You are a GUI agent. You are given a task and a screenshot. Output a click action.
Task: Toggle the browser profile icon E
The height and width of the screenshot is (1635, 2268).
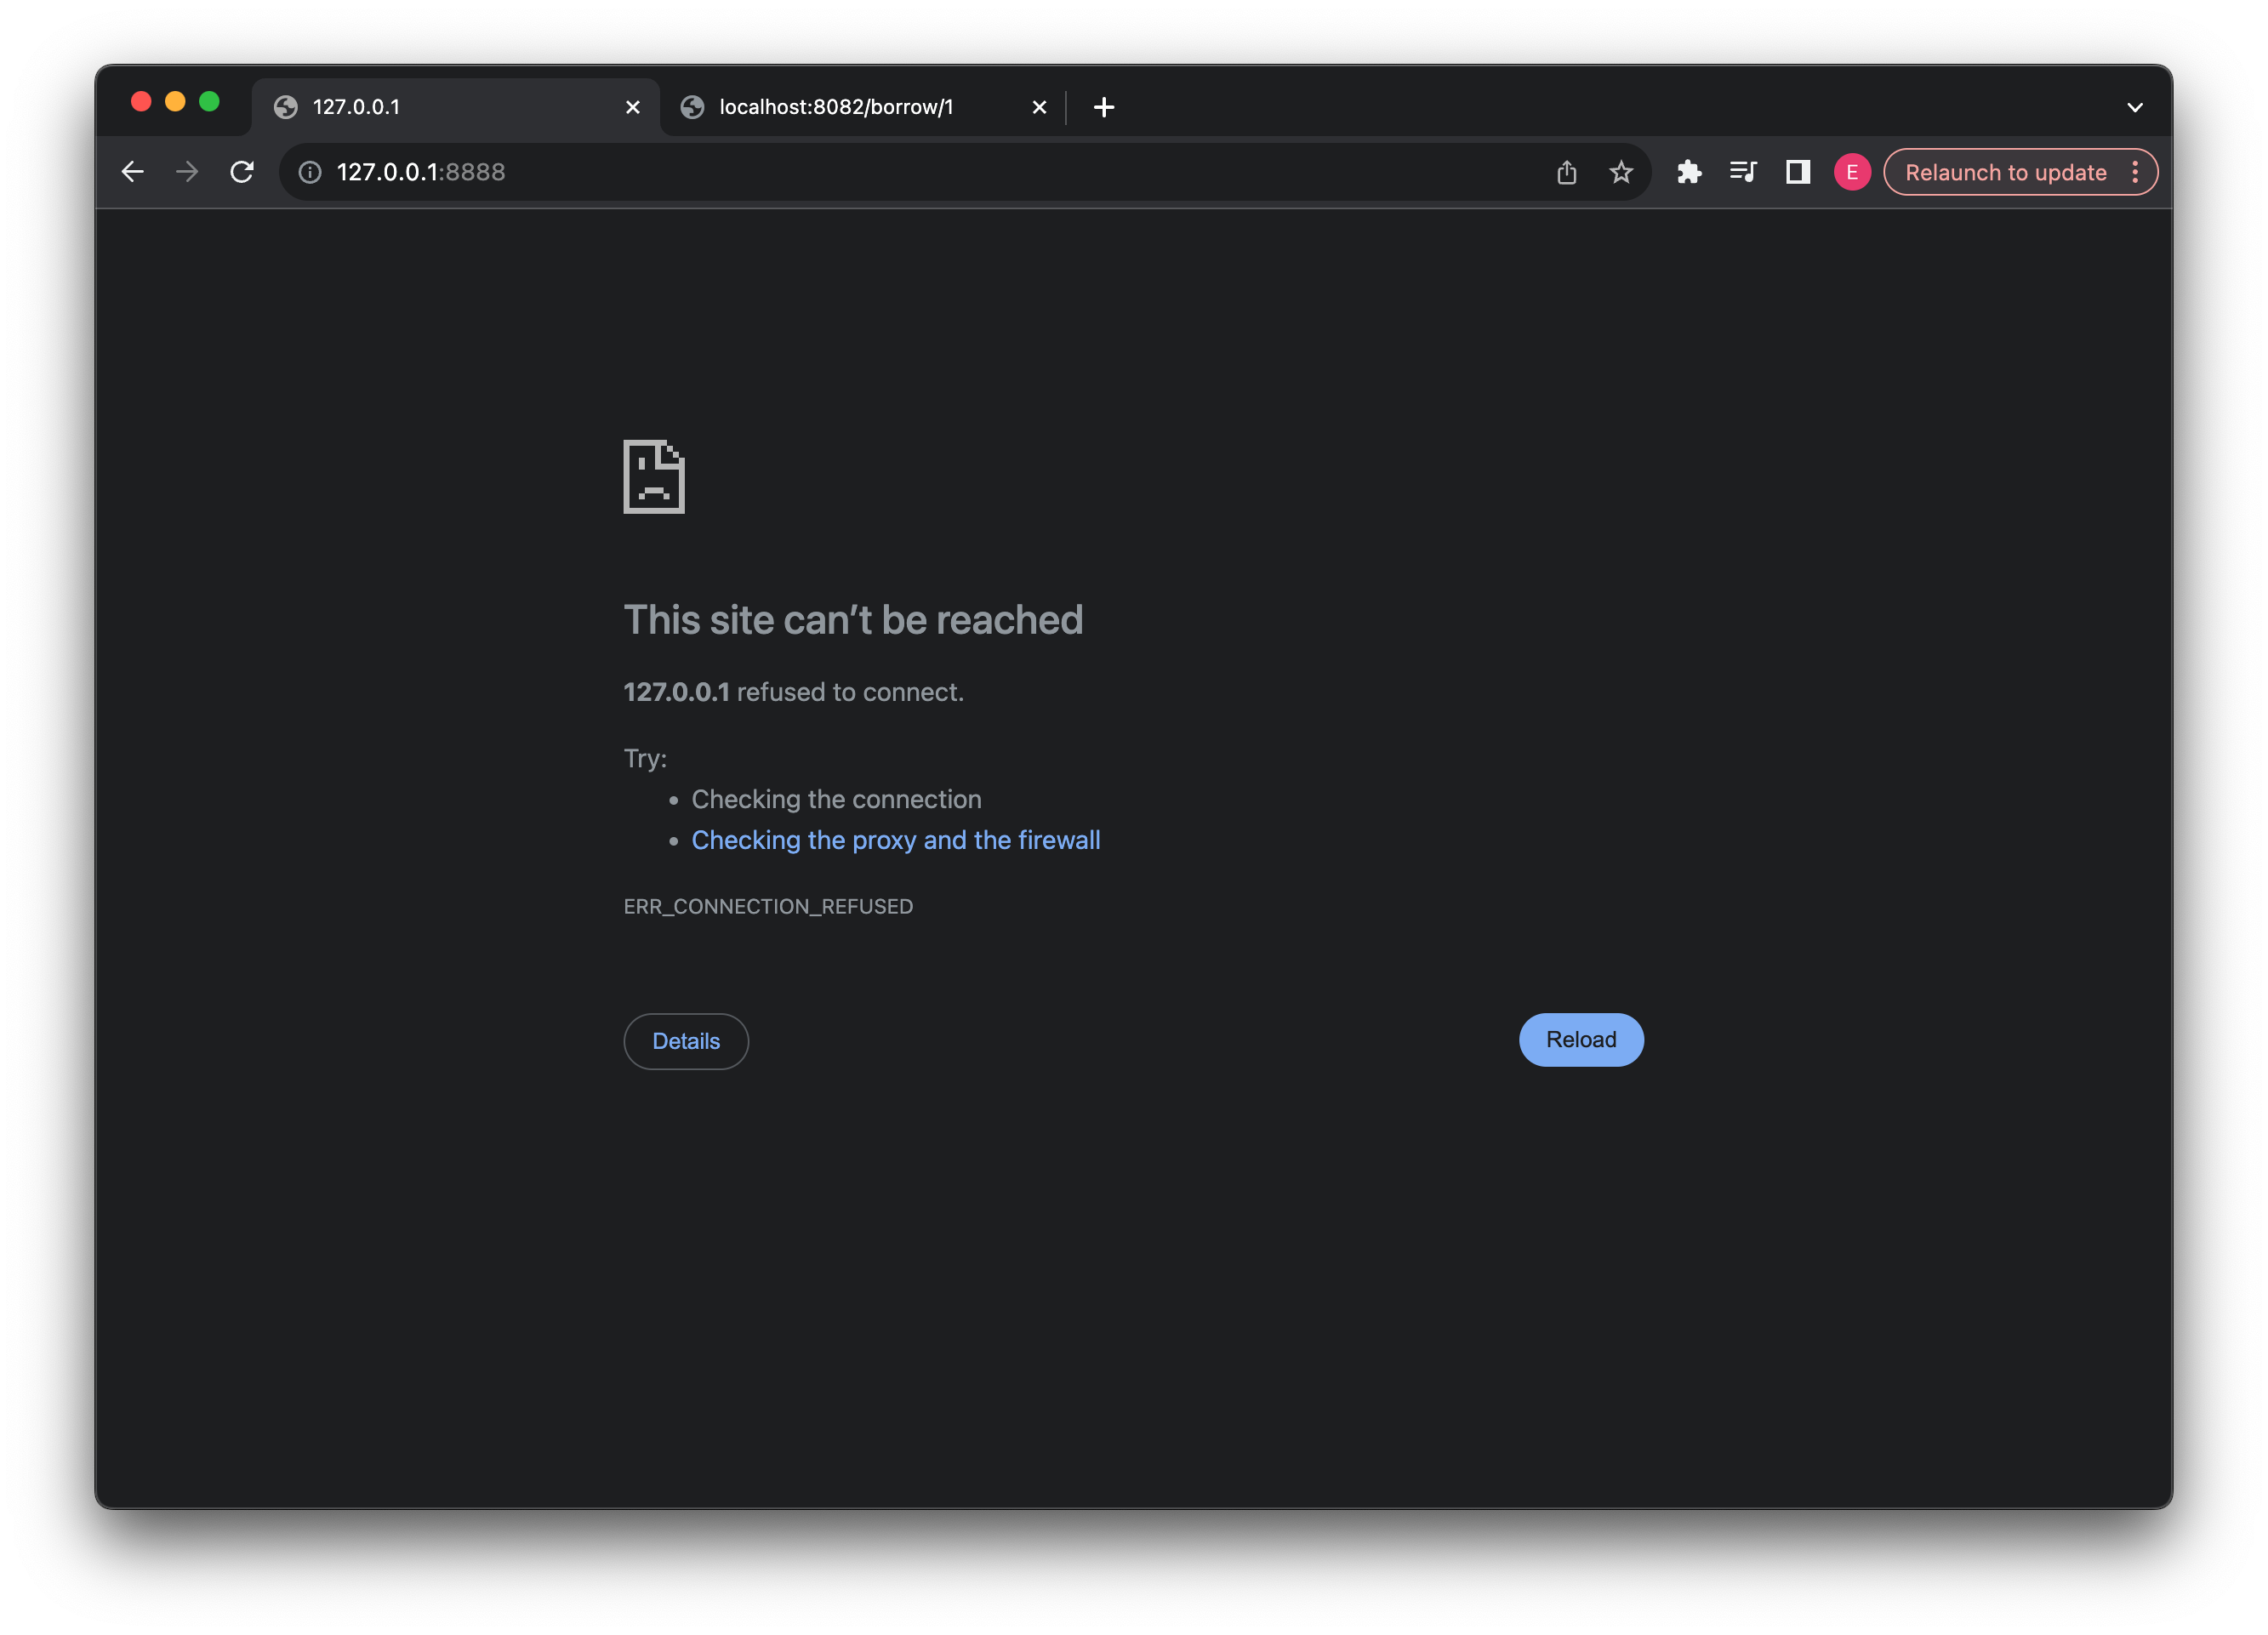[1849, 171]
